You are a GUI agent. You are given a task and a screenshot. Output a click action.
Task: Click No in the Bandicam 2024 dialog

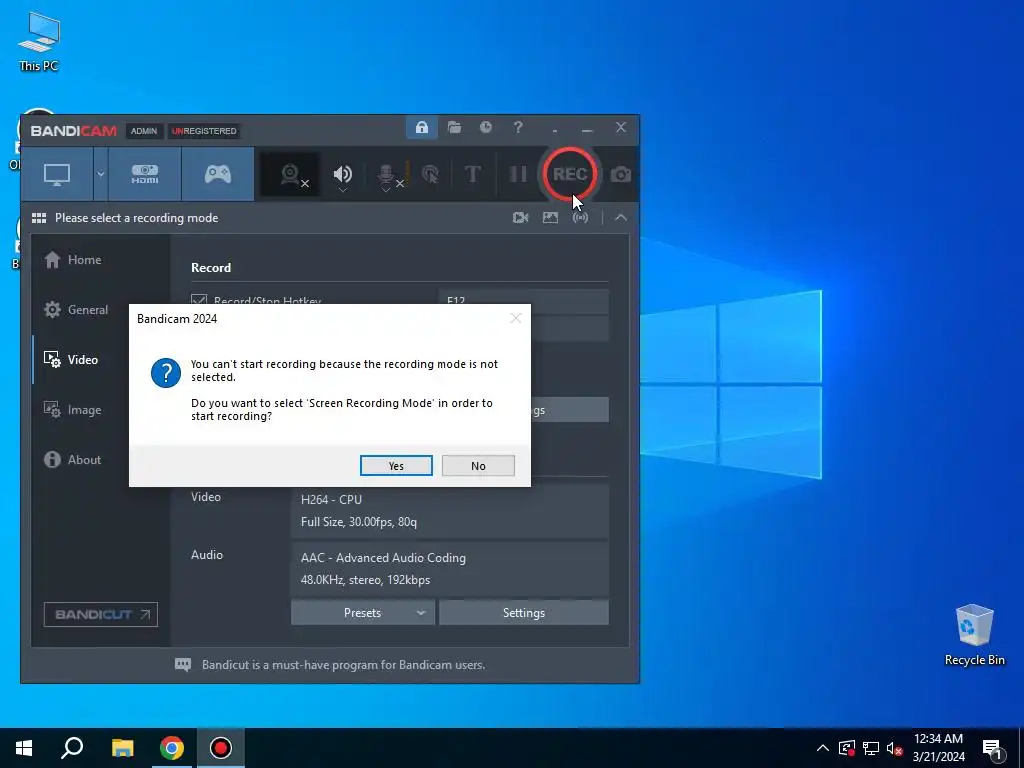coord(478,466)
